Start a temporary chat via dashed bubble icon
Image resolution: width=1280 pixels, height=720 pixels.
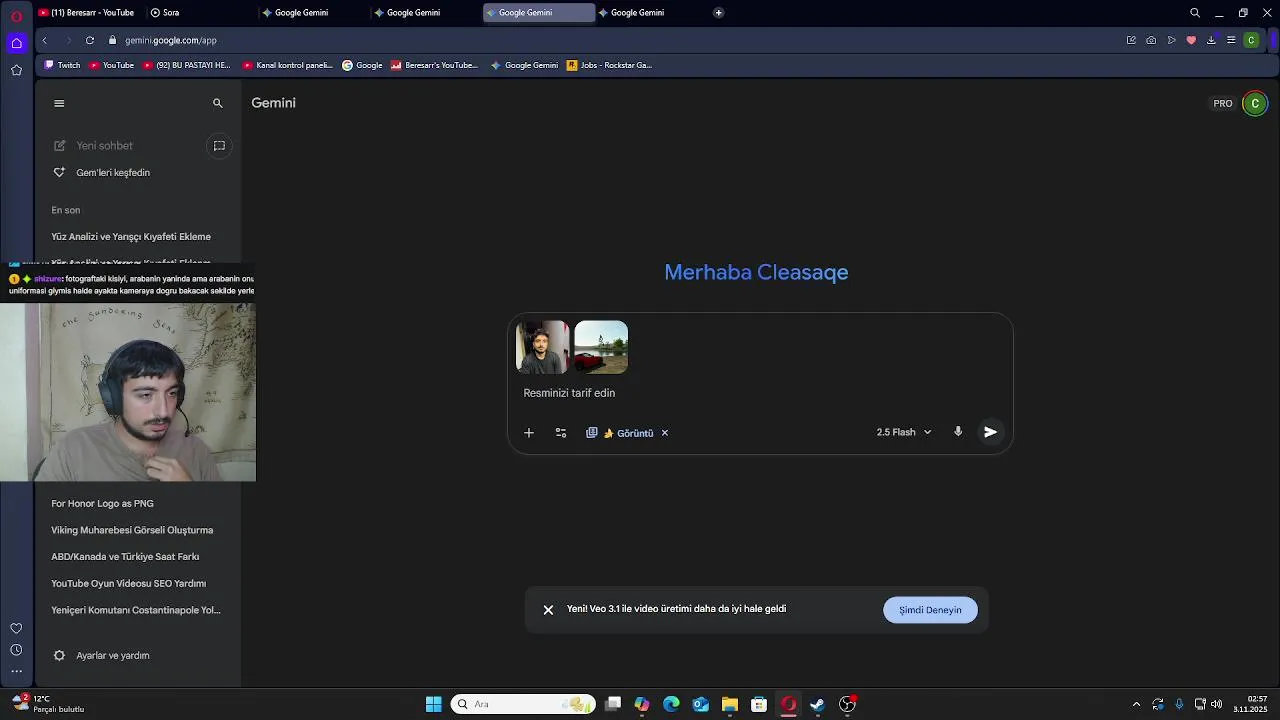coord(219,146)
